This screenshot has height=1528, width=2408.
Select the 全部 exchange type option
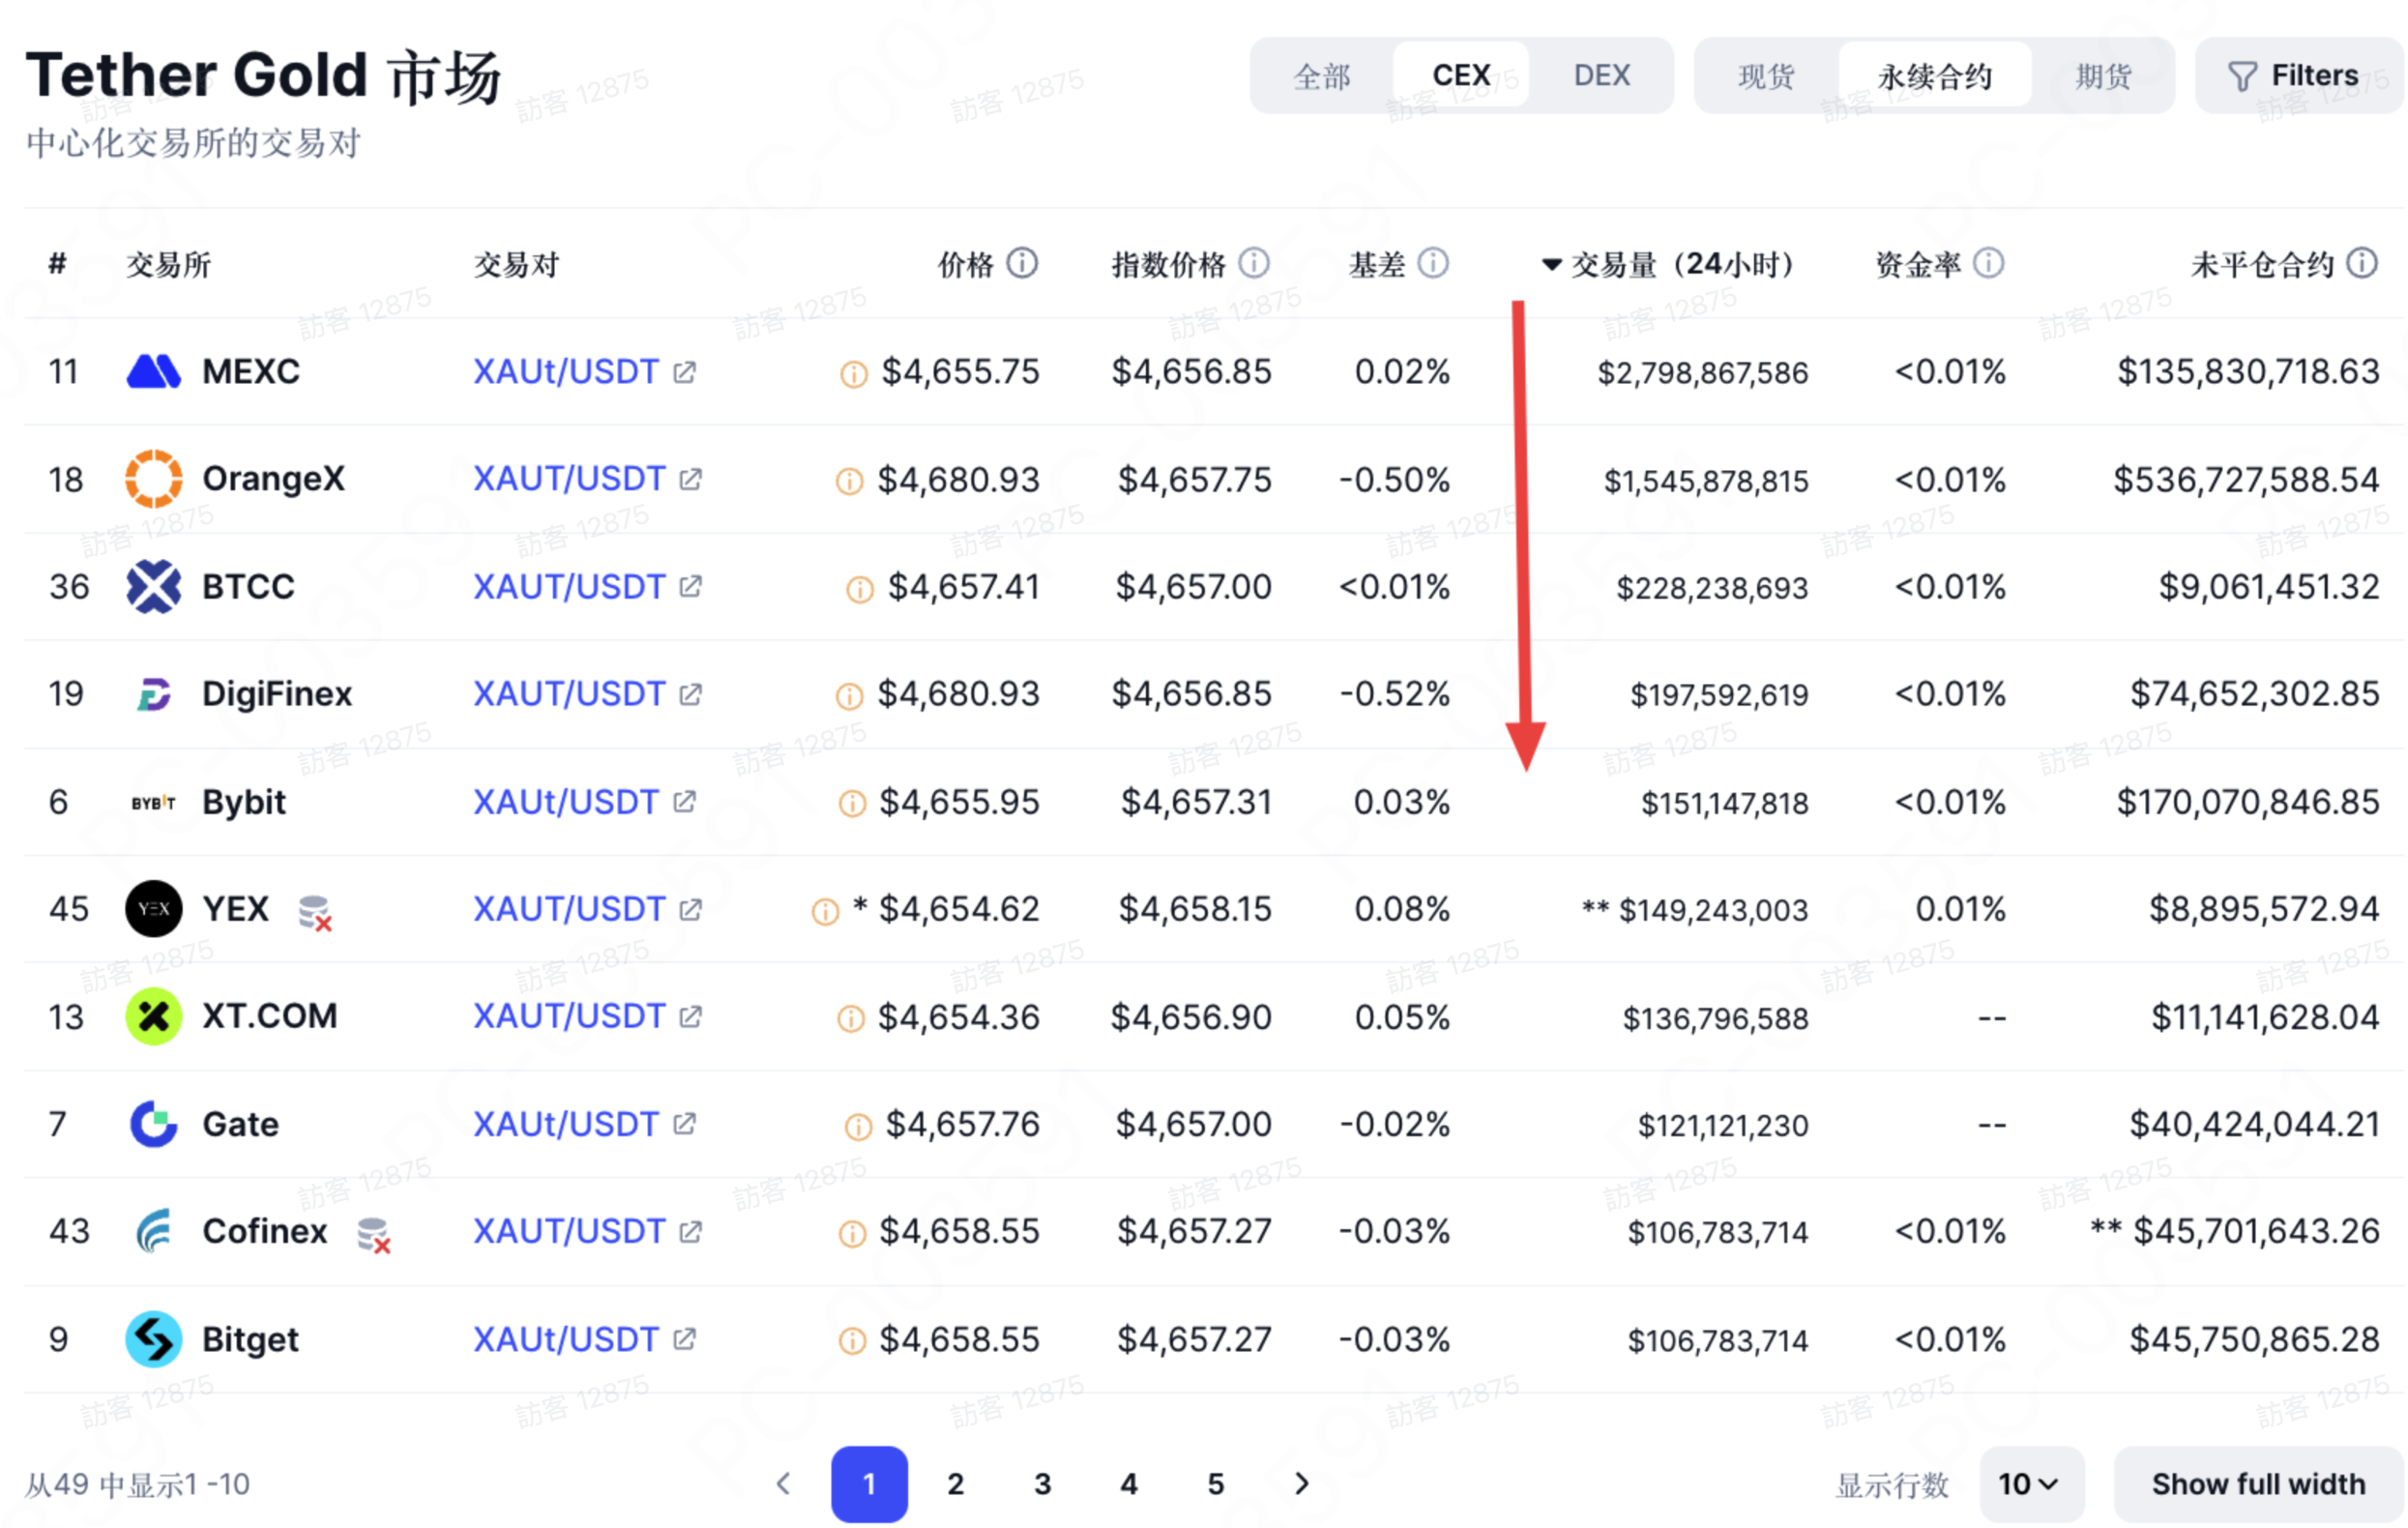point(1321,76)
